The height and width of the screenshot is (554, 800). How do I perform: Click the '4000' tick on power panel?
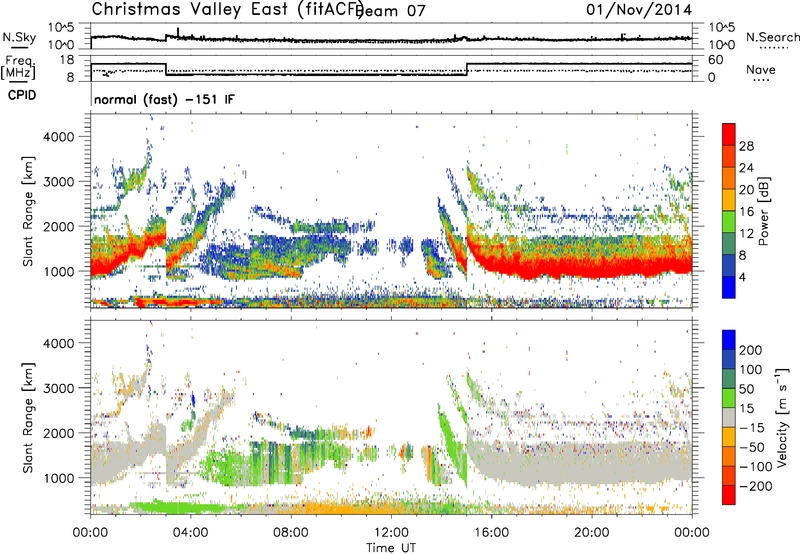click(x=59, y=137)
